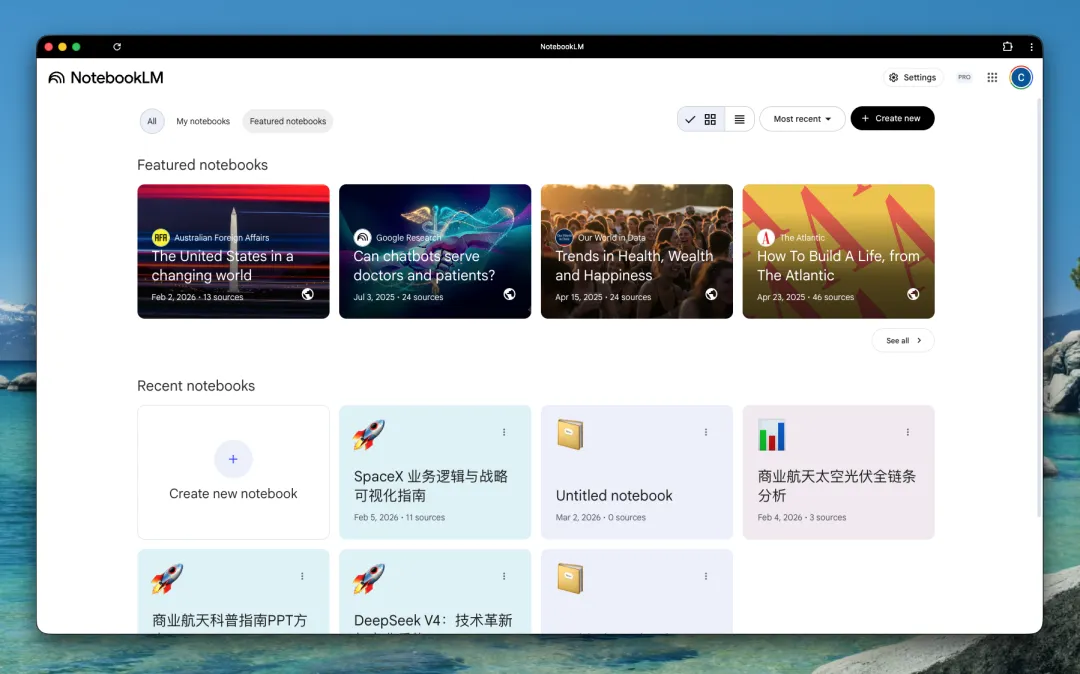Click the plus icon to create notebook
The height and width of the screenshot is (674, 1080).
click(x=233, y=459)
